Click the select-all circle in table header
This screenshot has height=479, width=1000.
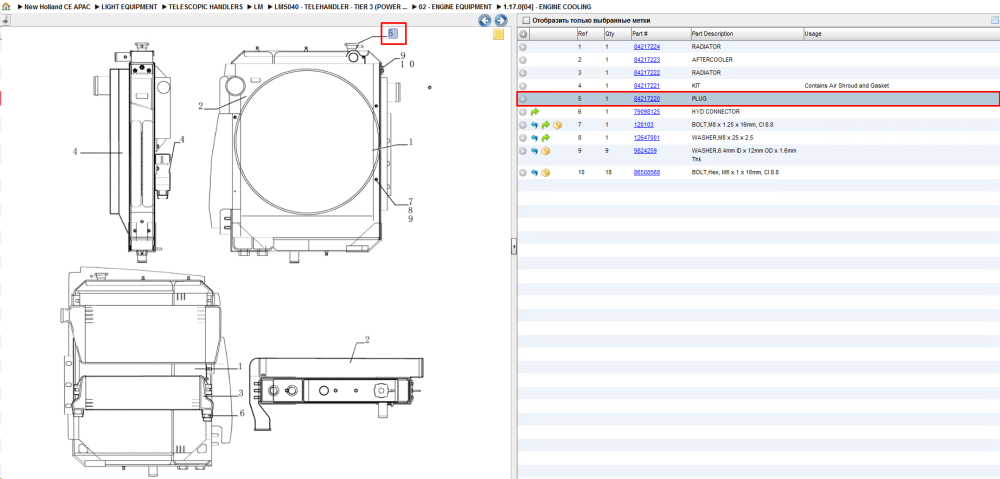(x=523, y=34)
